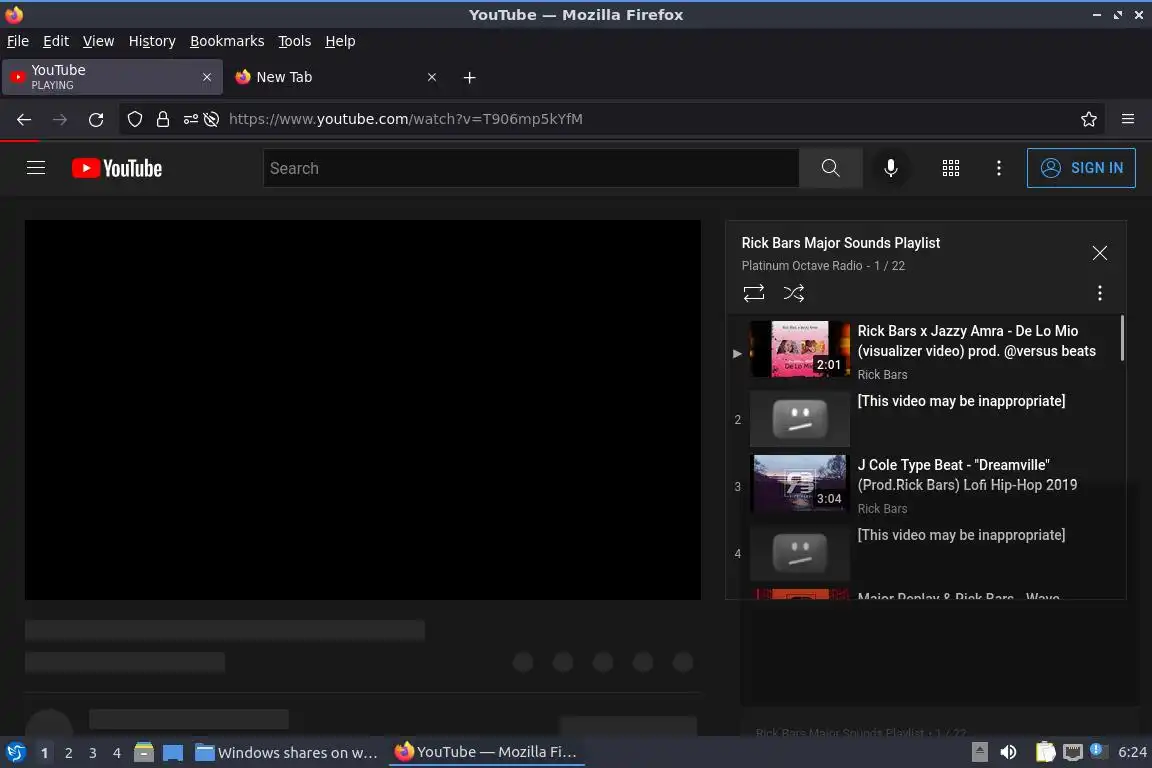Open the J Cole Type Beat Dreamville title
The width and height of the screenshot is (1152, 768).
[967, 475]
